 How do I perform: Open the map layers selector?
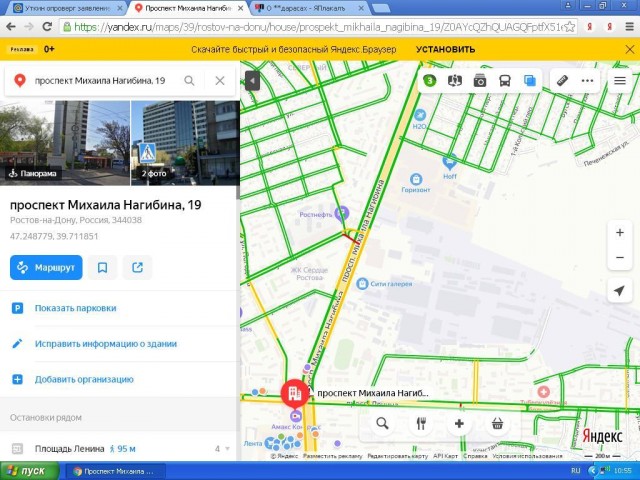(x=529, y=81)
